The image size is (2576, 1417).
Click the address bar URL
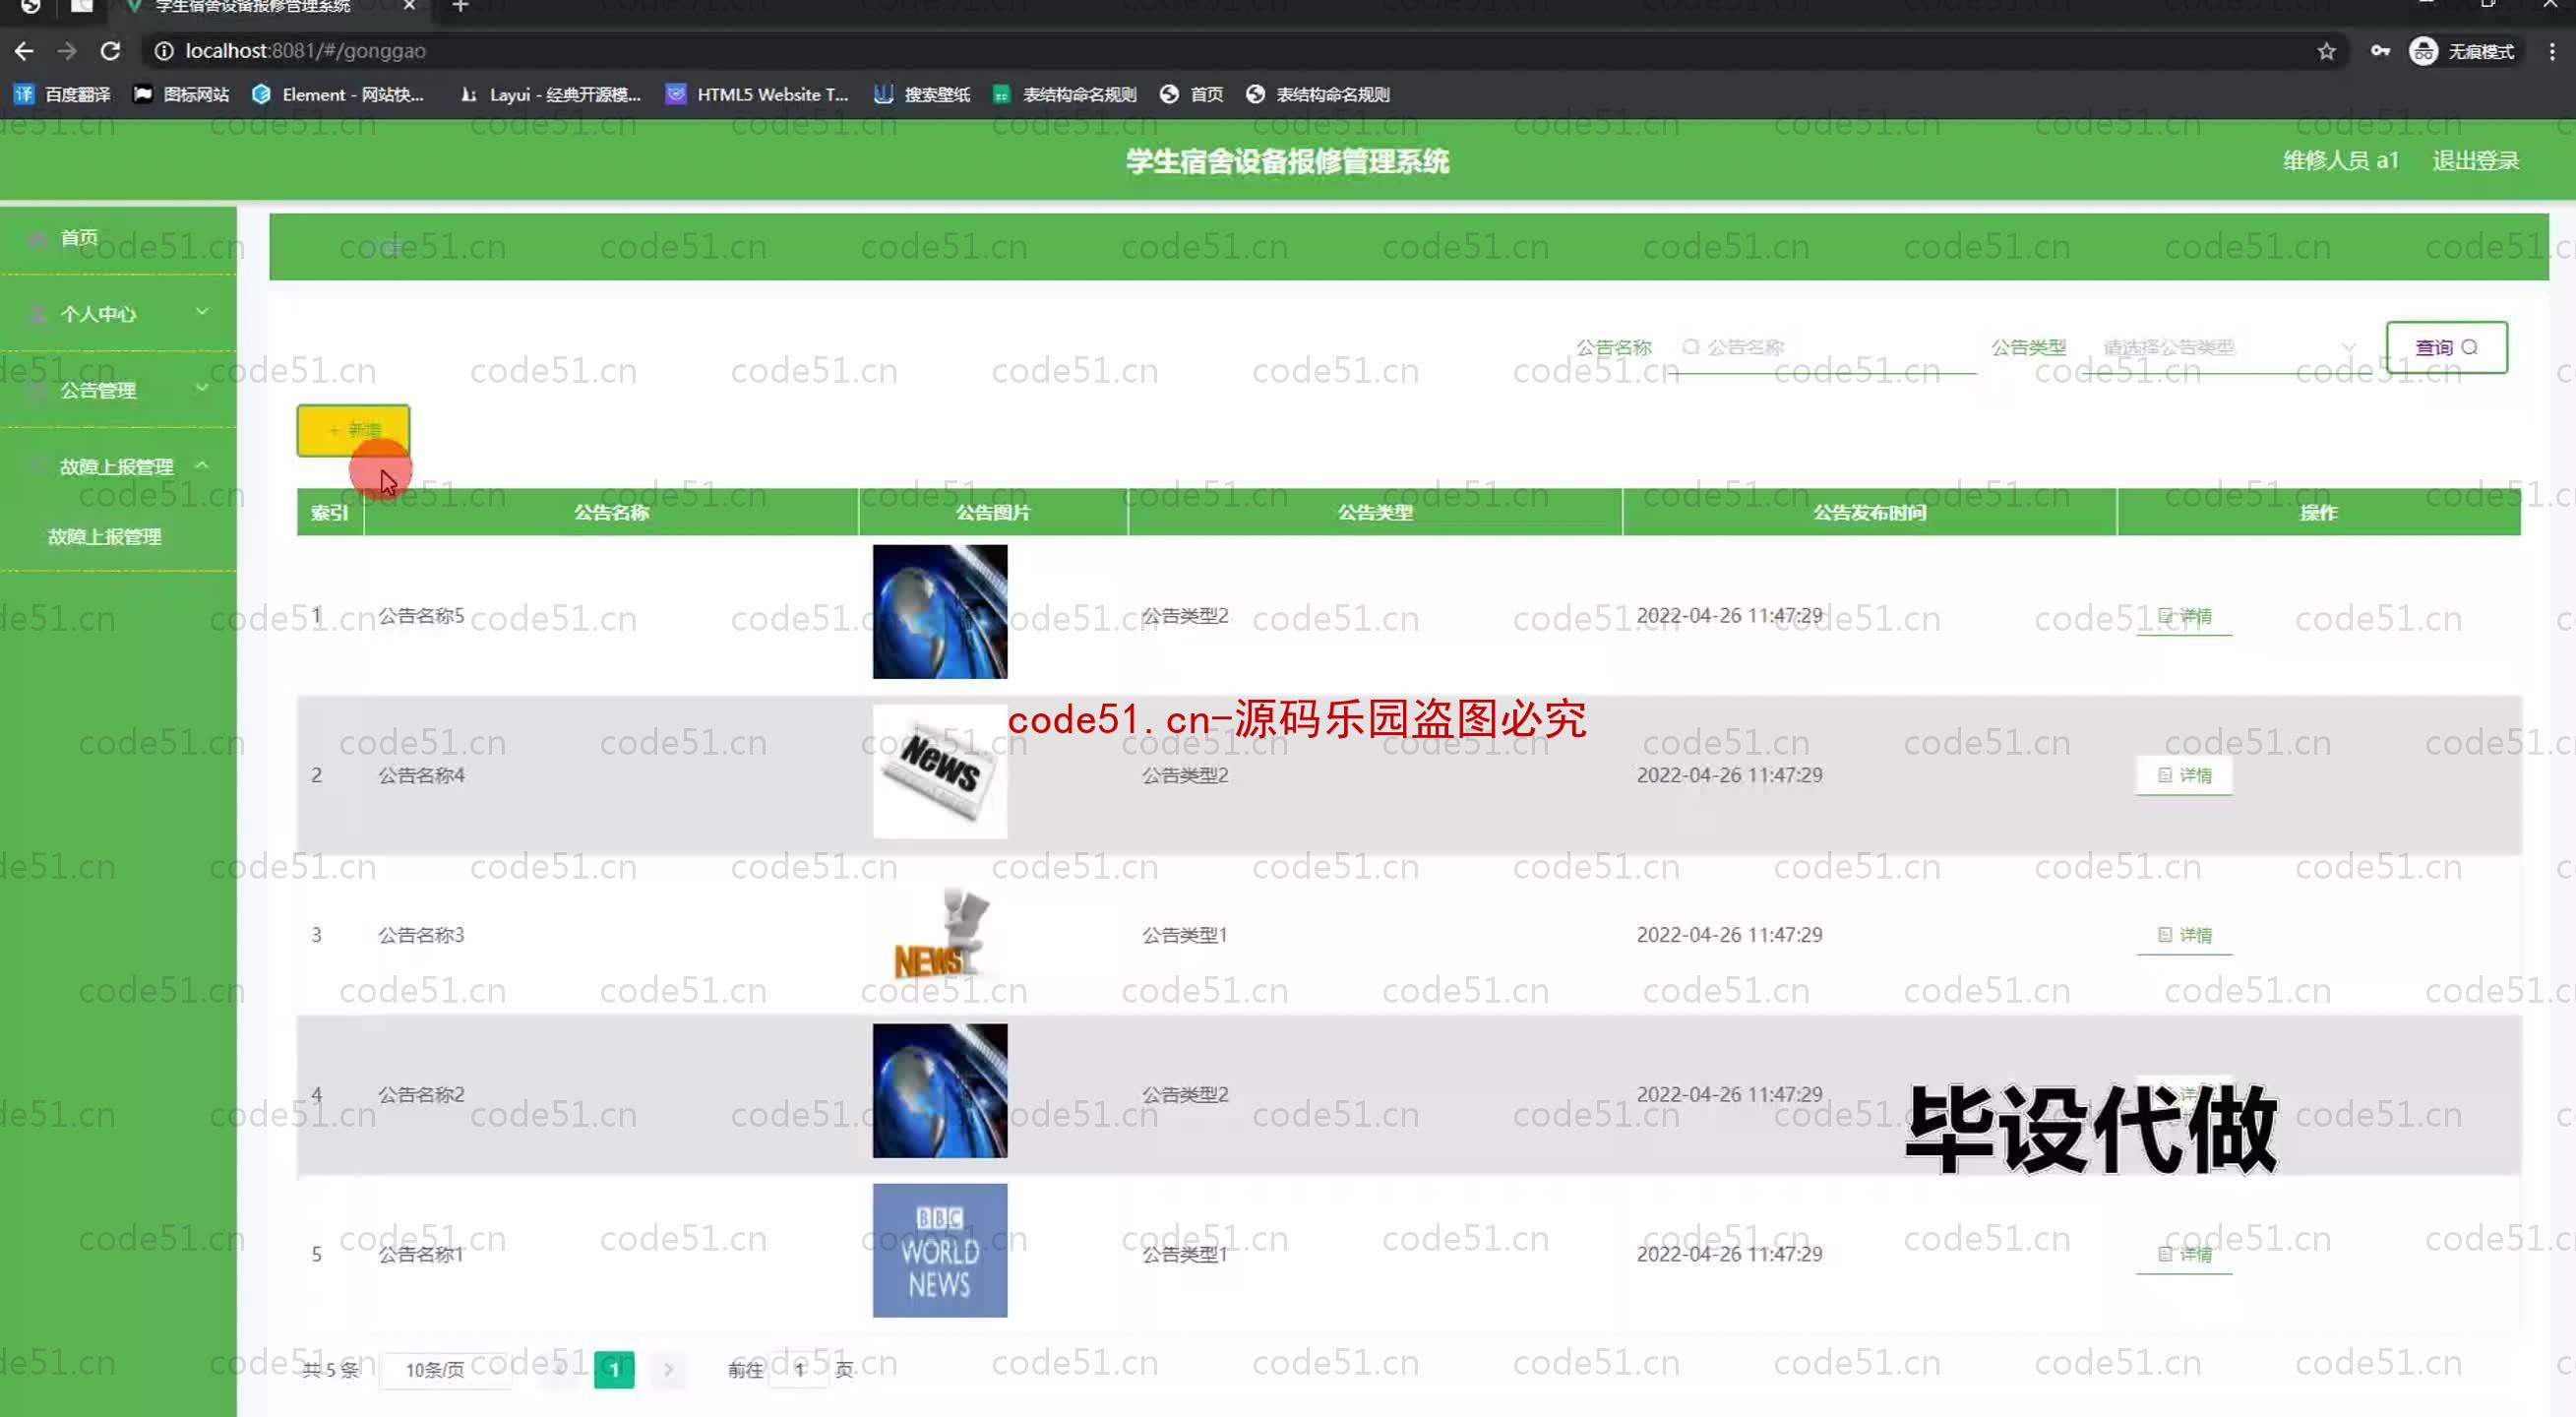pyautogui.click(x=305, y=51)
